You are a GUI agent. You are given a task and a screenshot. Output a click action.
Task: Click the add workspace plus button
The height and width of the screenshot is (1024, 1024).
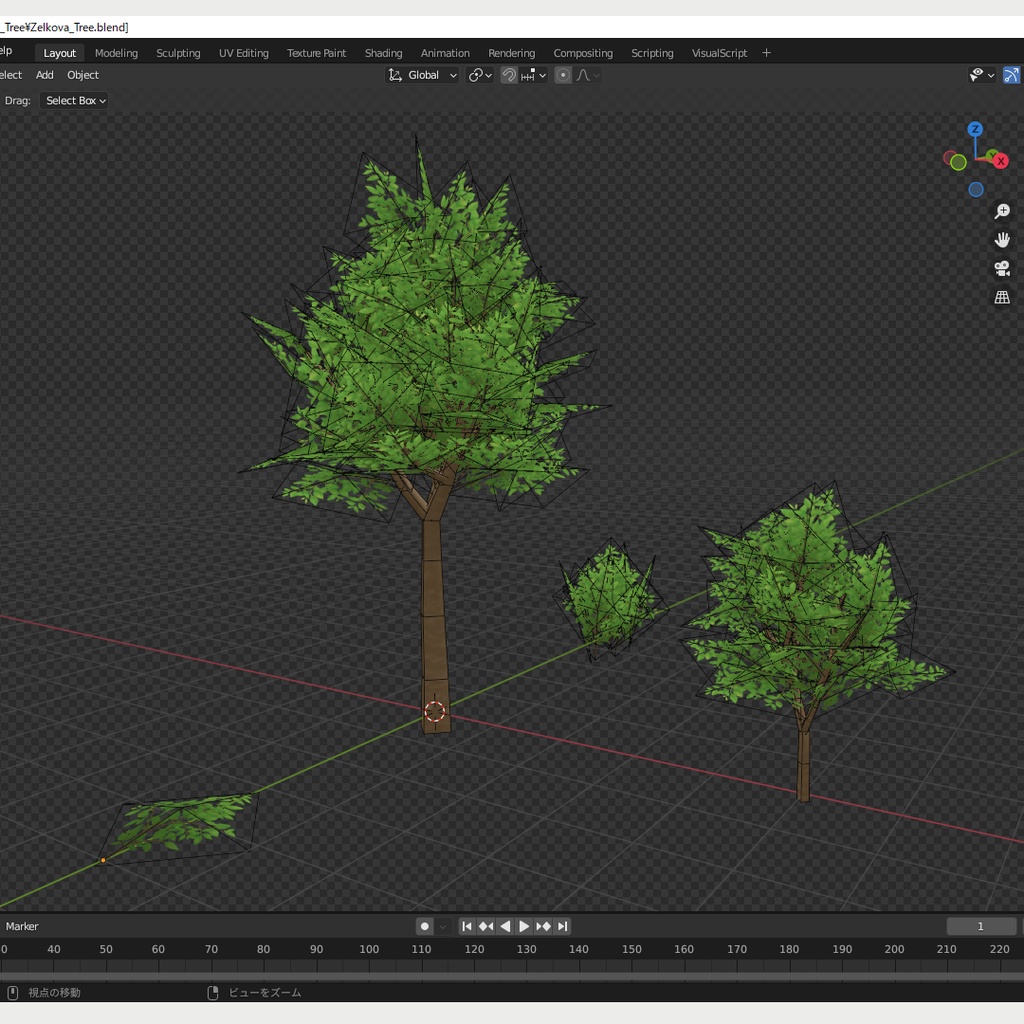[x=767, y=53]
